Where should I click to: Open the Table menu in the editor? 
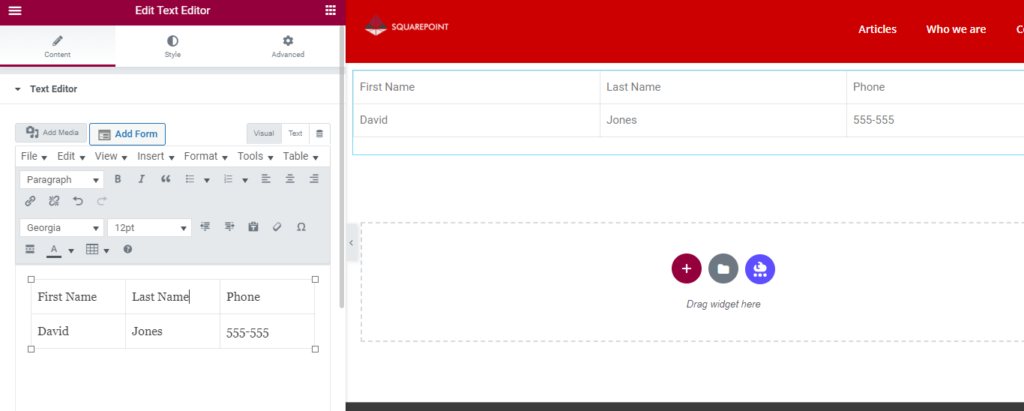point(300,157)
